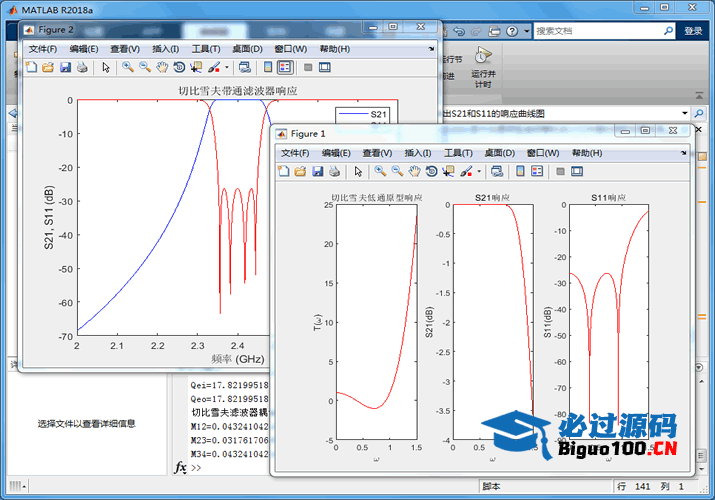The height and width of the screenshot is (500, 715).
Task: Open file icon in Figure 2 toolbar
Action: tap(48, 67)
